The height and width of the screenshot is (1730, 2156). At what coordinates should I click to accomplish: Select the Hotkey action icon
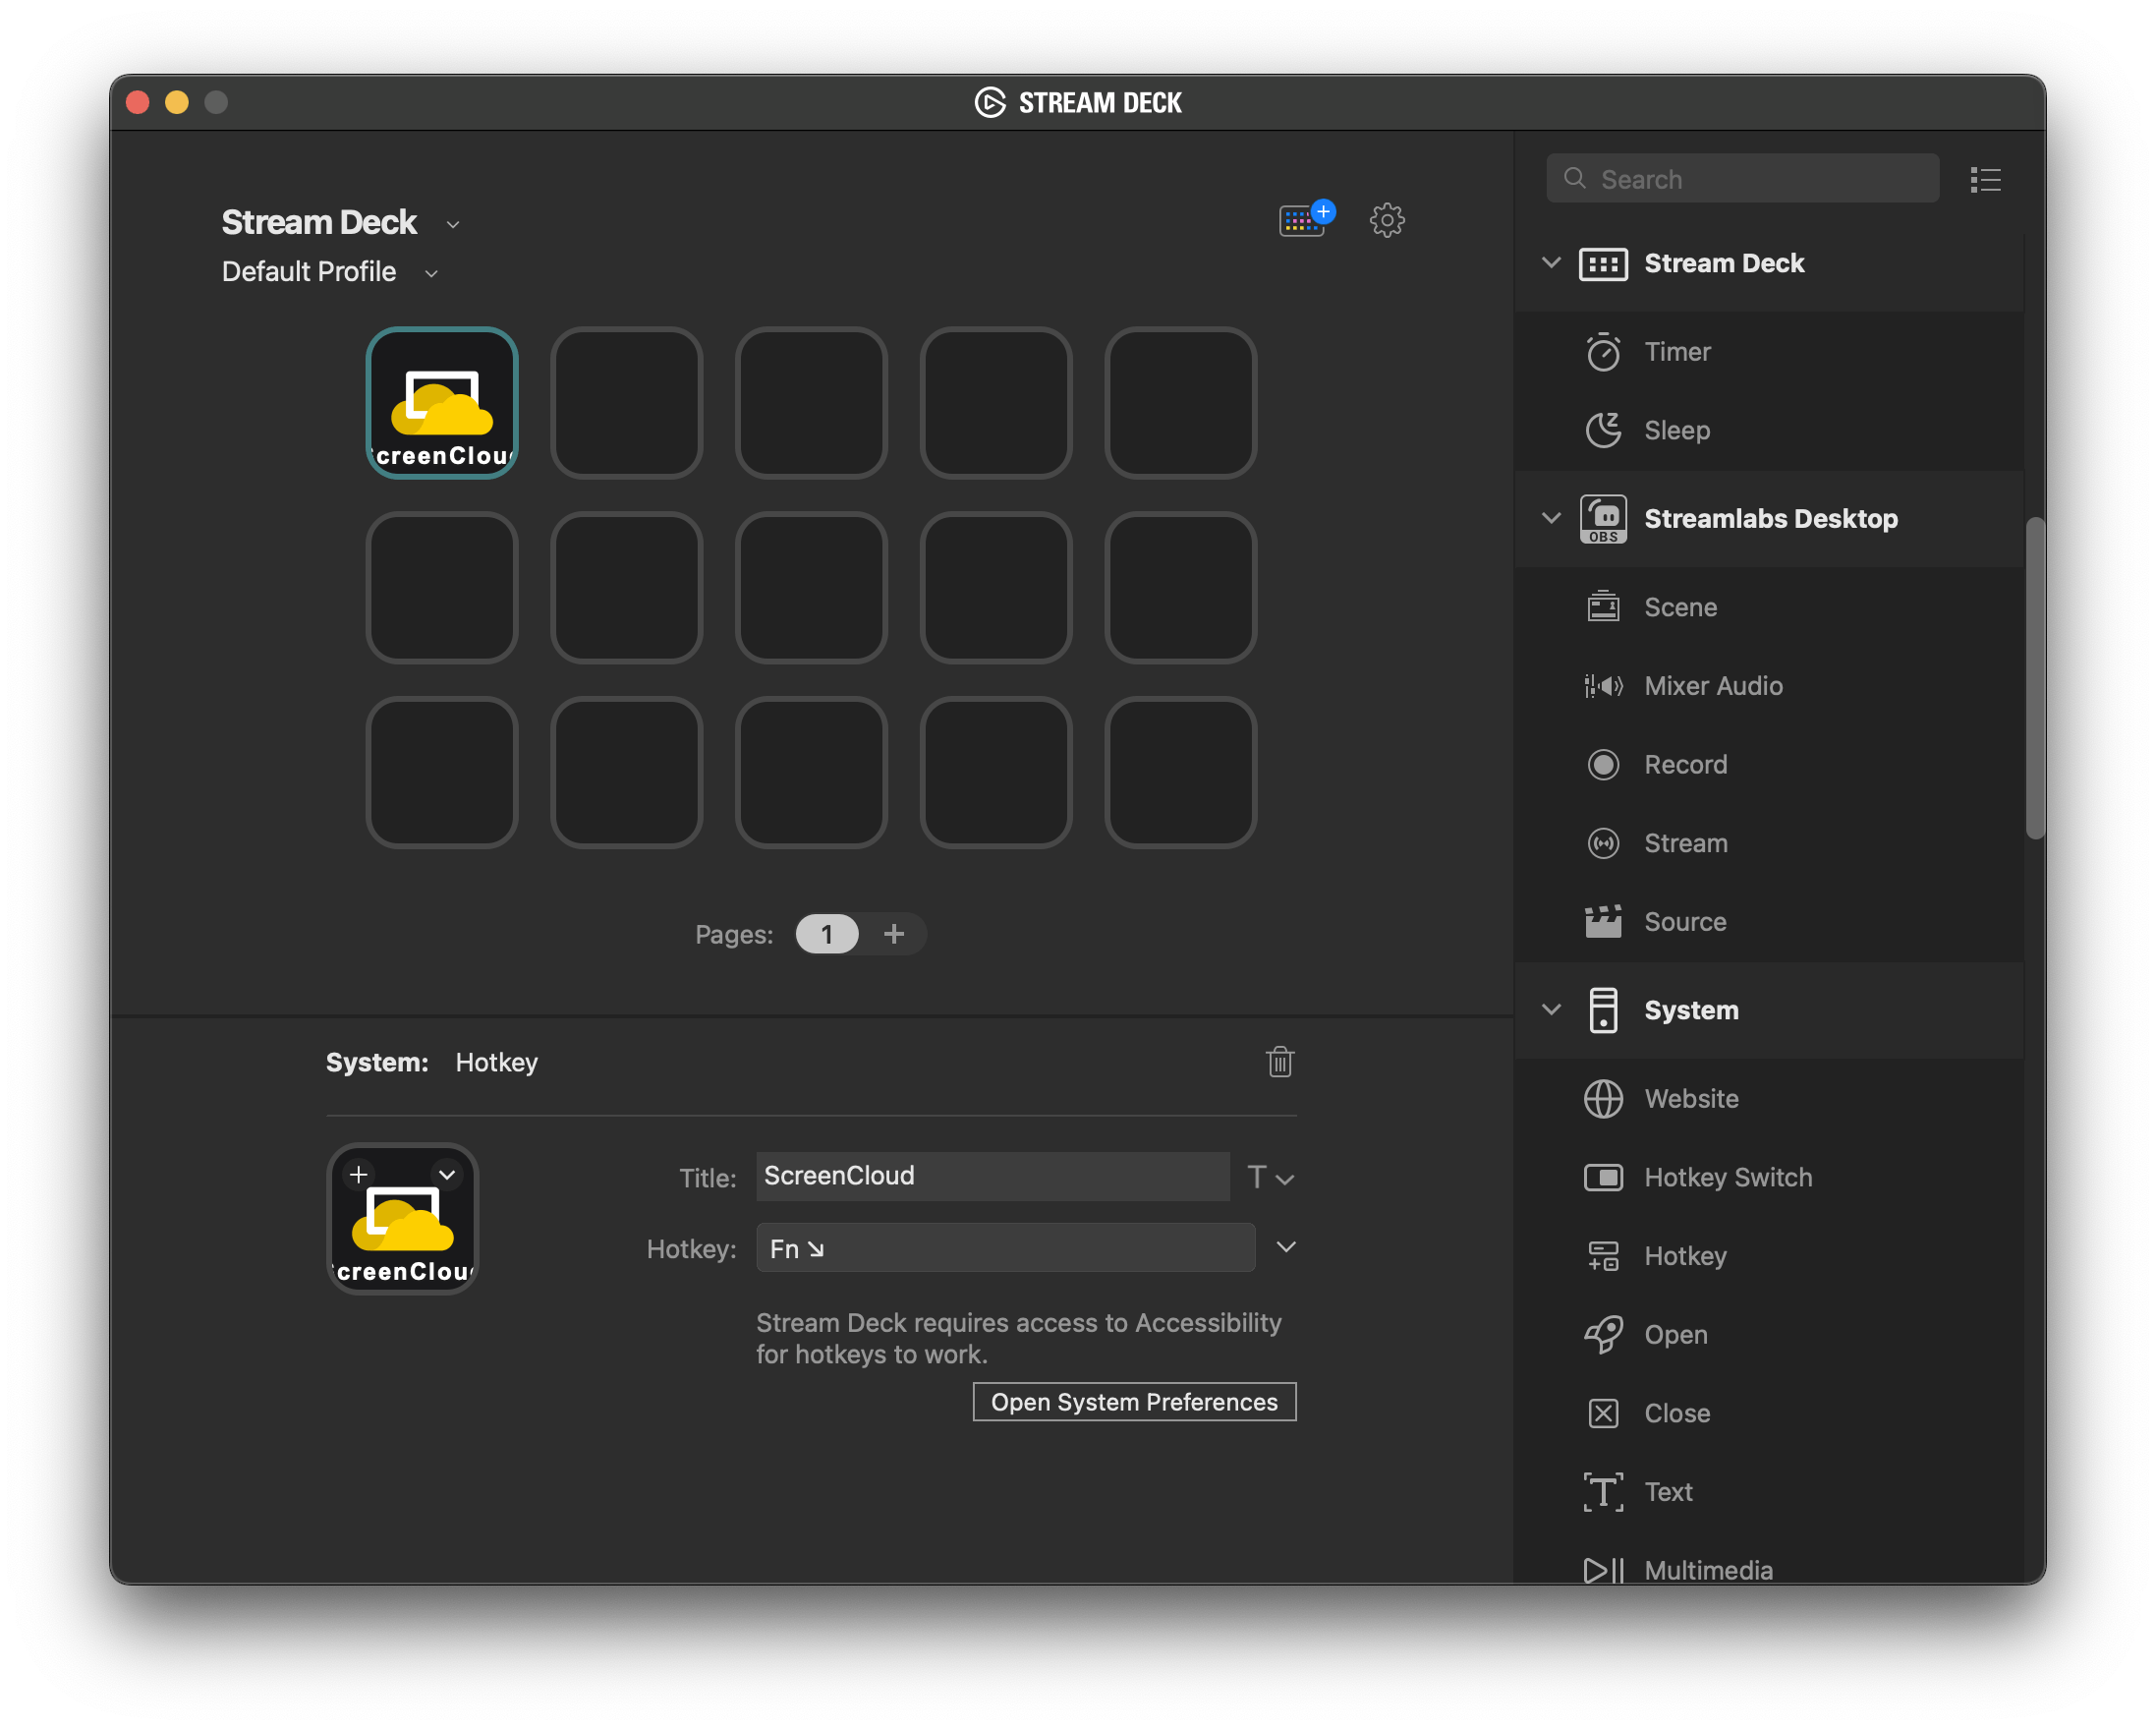1603,1256
